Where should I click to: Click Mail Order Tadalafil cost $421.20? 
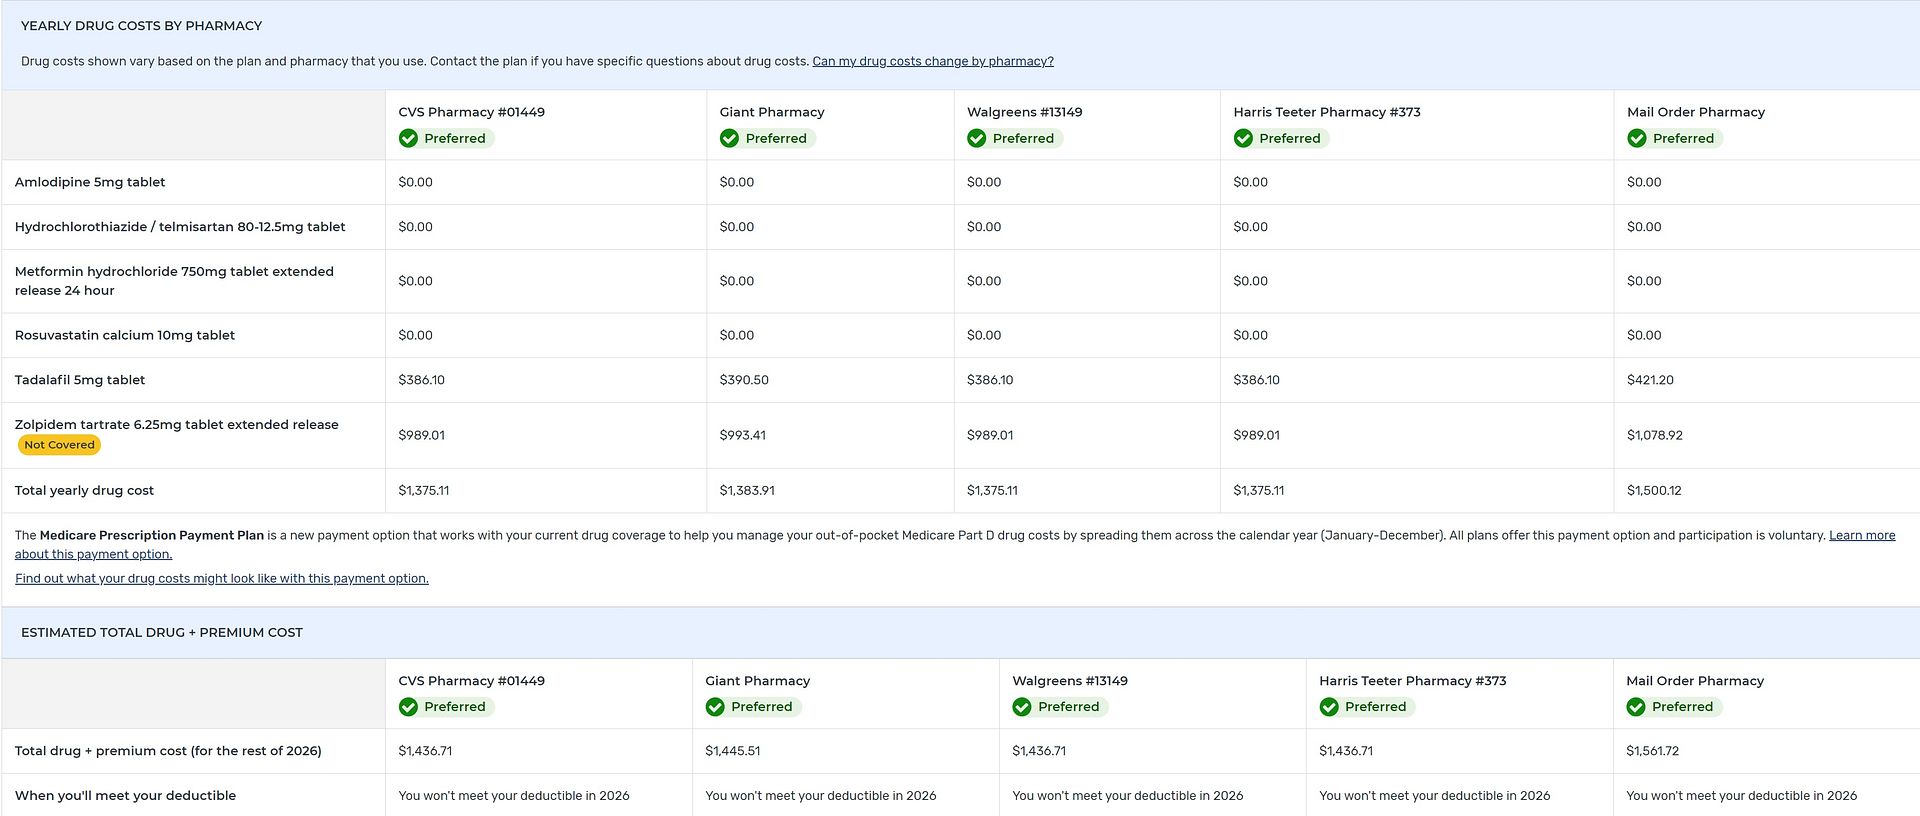click(x=1650, y=380)
